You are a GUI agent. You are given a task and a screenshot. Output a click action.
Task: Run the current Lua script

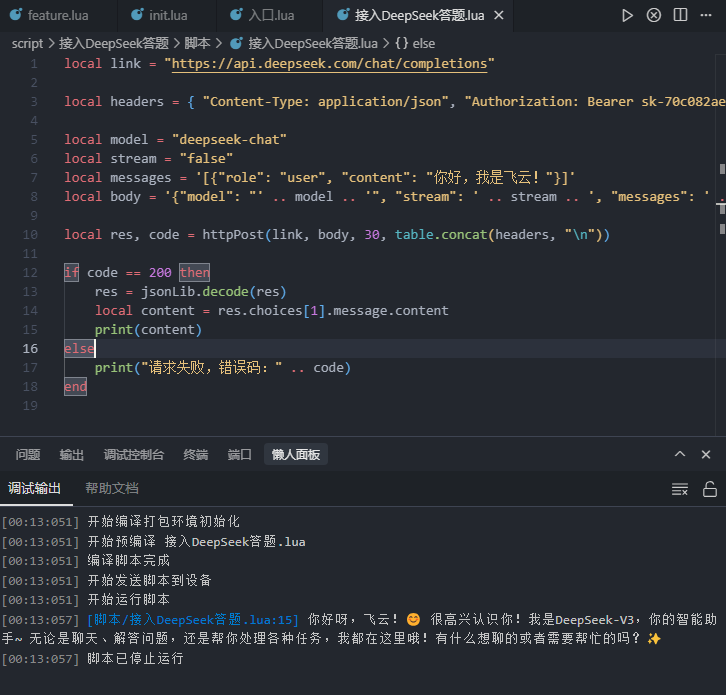tap(627, 15)
